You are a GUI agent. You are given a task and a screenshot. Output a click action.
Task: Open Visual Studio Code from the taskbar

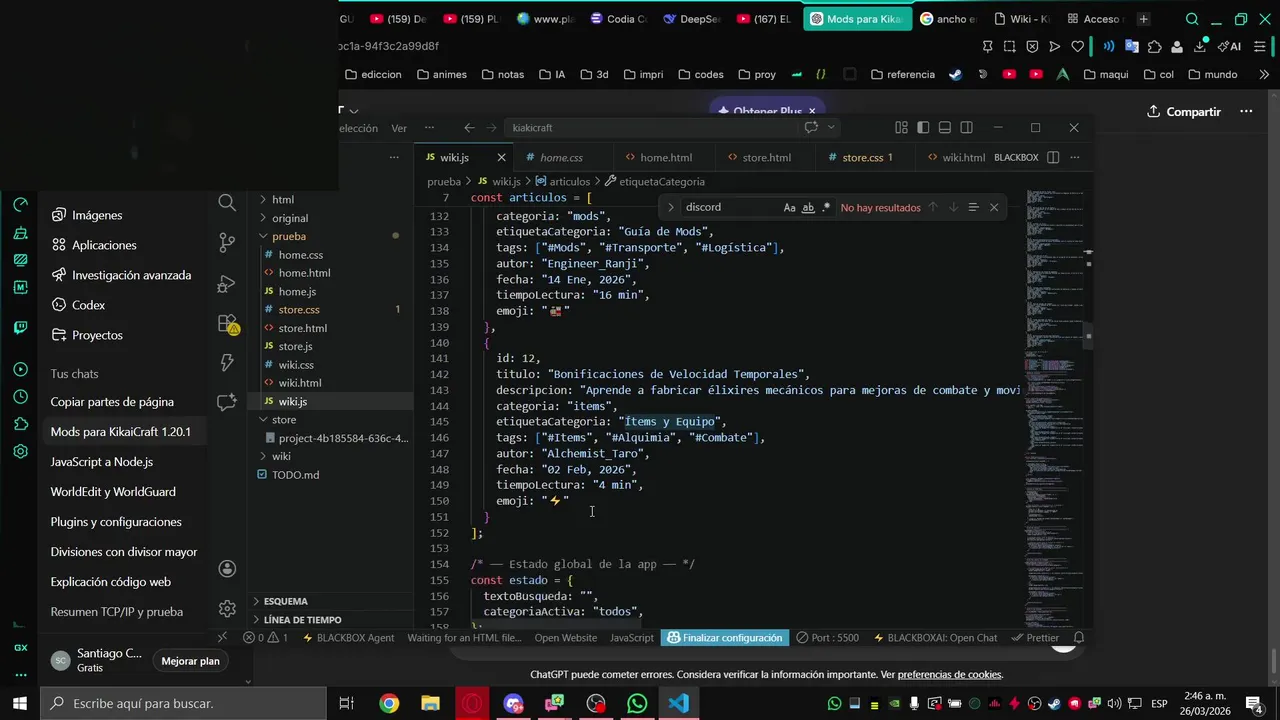click(679, 703)
